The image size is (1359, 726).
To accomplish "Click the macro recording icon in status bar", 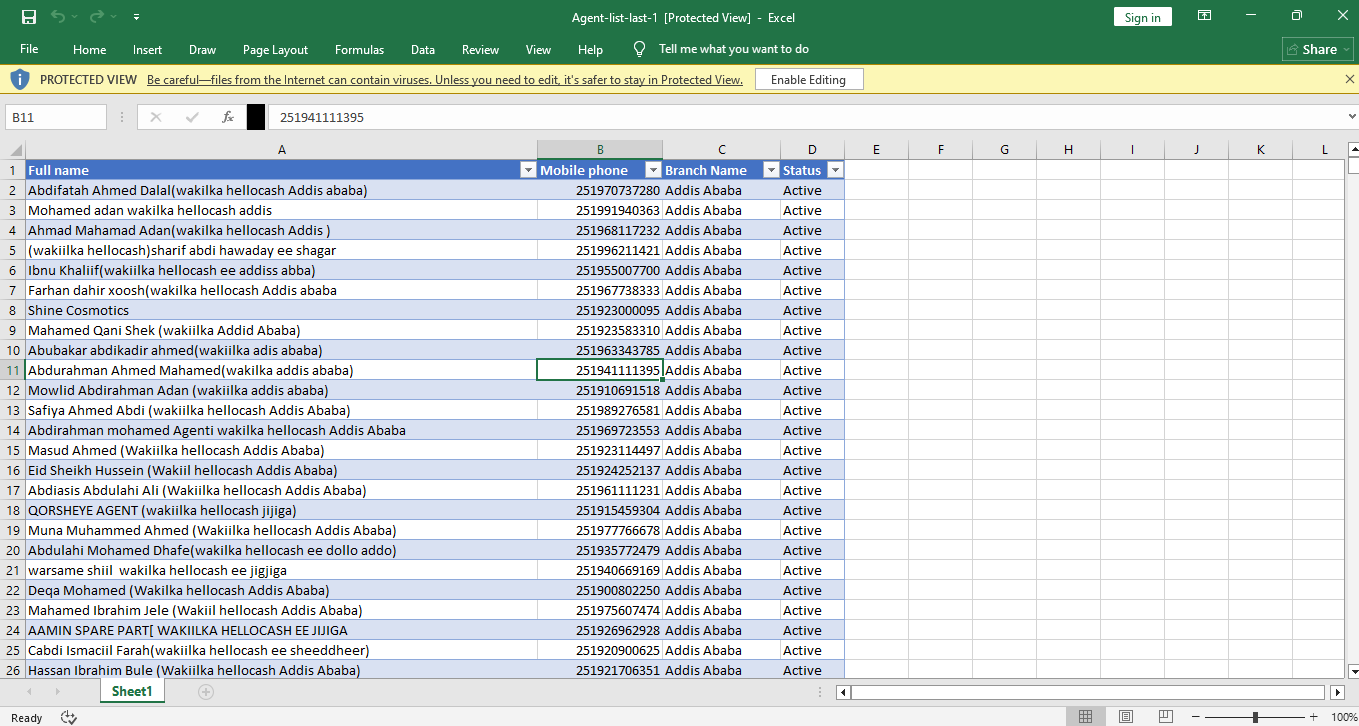I will (x=69, y=717).
